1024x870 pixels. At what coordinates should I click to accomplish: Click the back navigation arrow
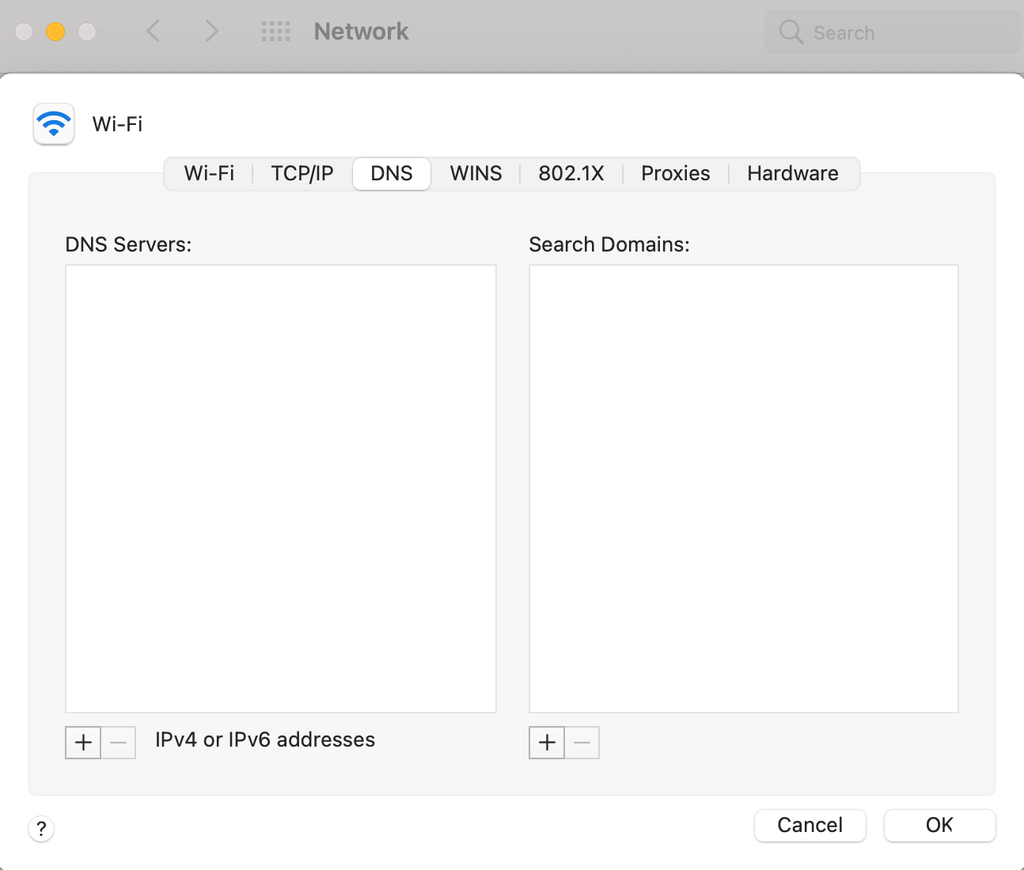152,31
